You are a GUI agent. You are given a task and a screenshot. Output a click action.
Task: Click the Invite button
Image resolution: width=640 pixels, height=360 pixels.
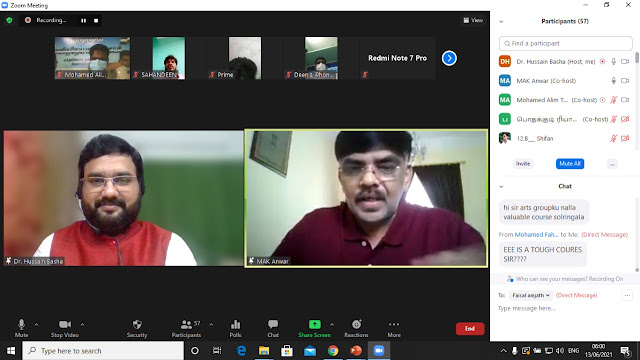coord(523,164)
